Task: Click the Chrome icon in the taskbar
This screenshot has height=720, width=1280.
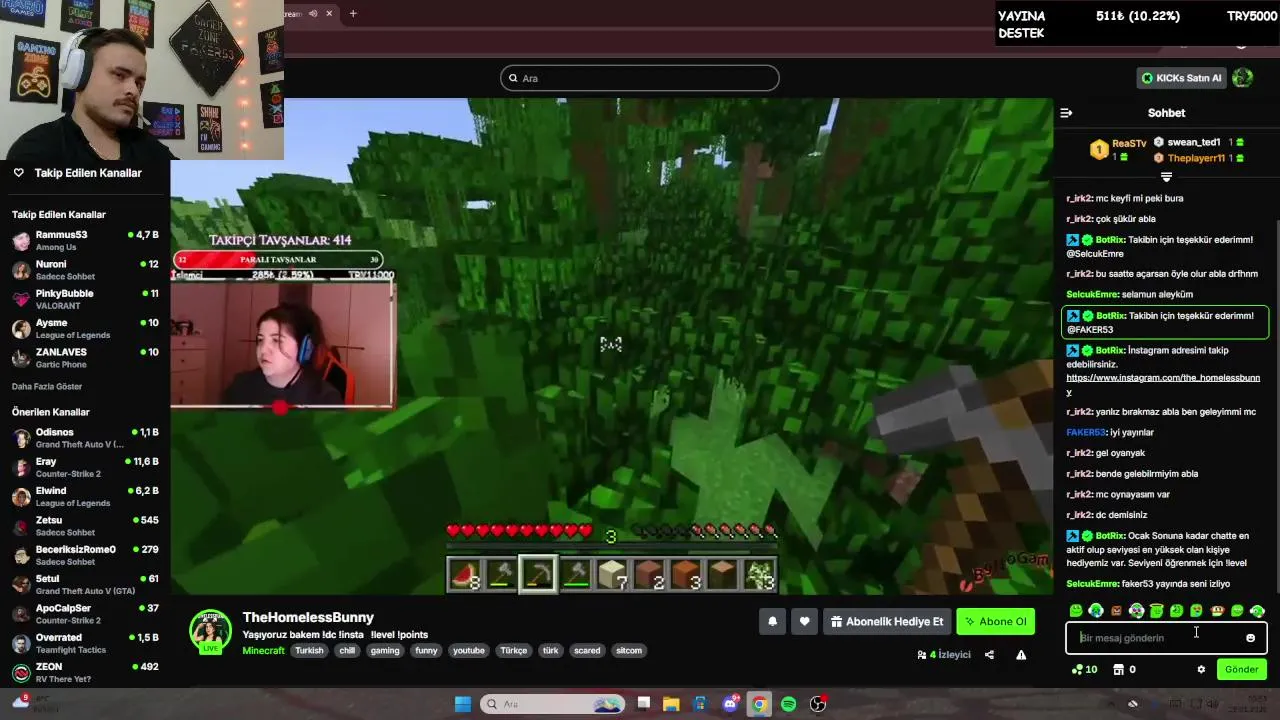Action: (759, 704)
